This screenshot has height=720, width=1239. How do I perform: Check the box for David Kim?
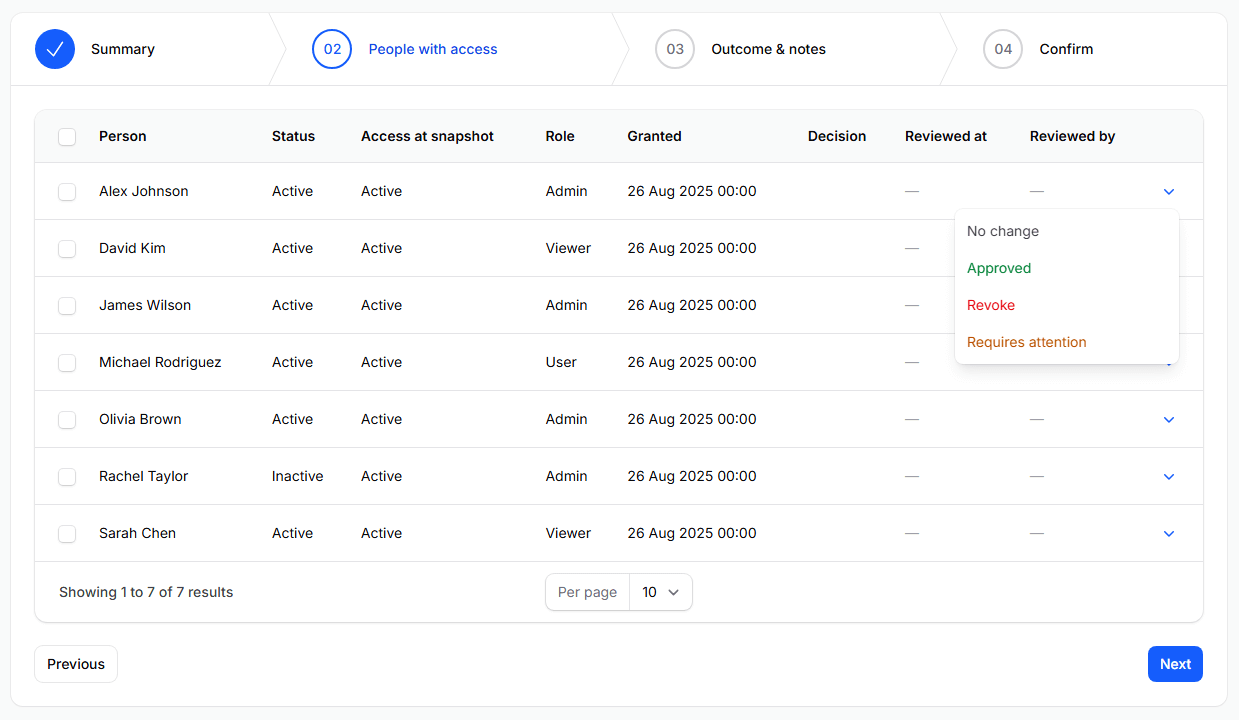click(x=67, y=249)
